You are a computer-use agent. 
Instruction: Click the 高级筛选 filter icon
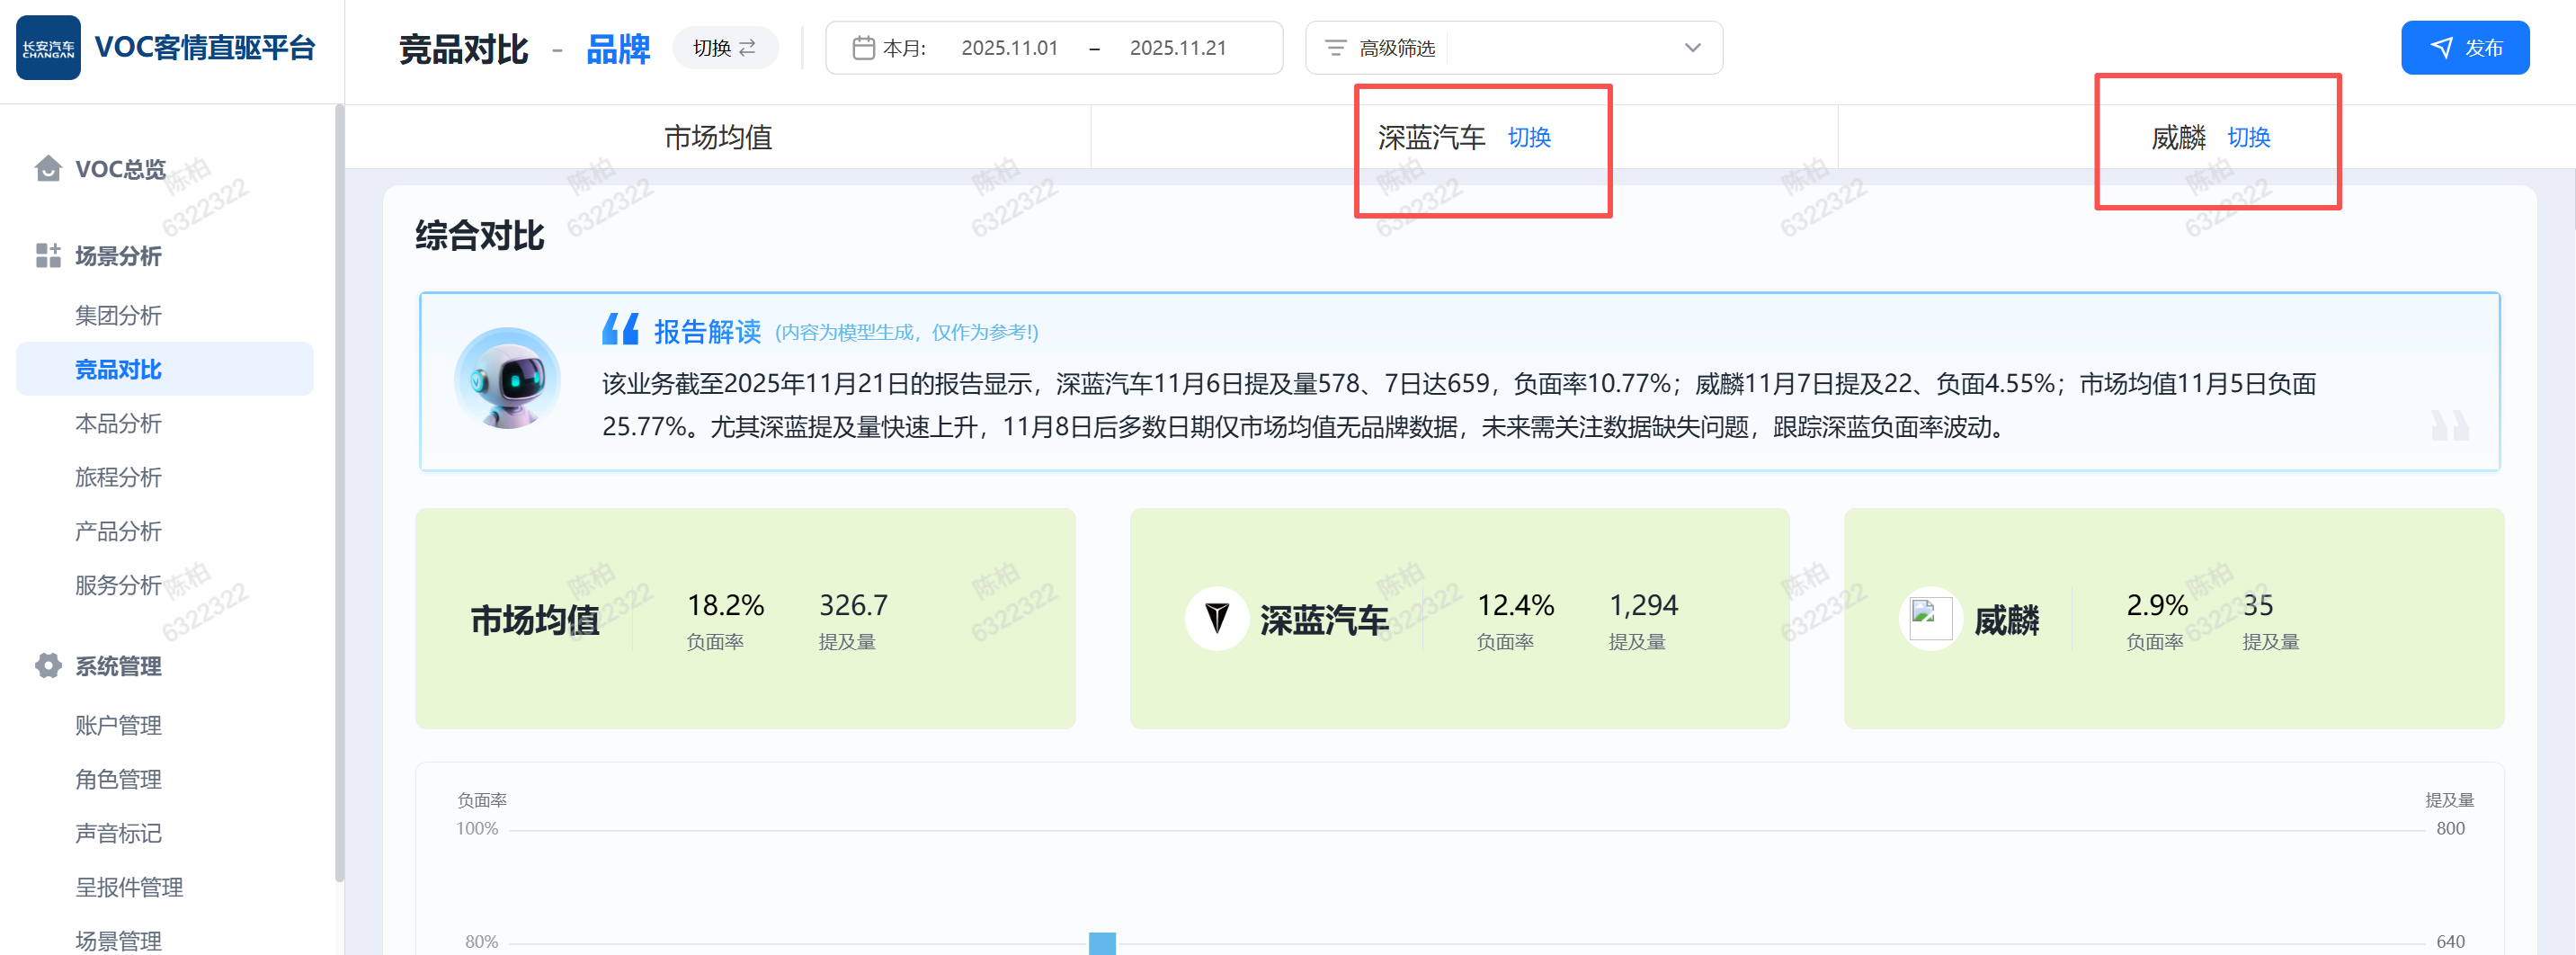pyautogui.click(x=1335, y=48)
